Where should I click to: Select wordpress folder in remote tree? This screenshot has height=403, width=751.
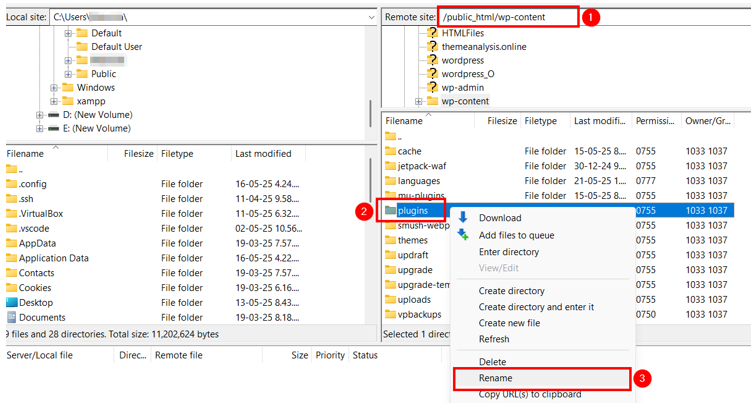point(463,60)
